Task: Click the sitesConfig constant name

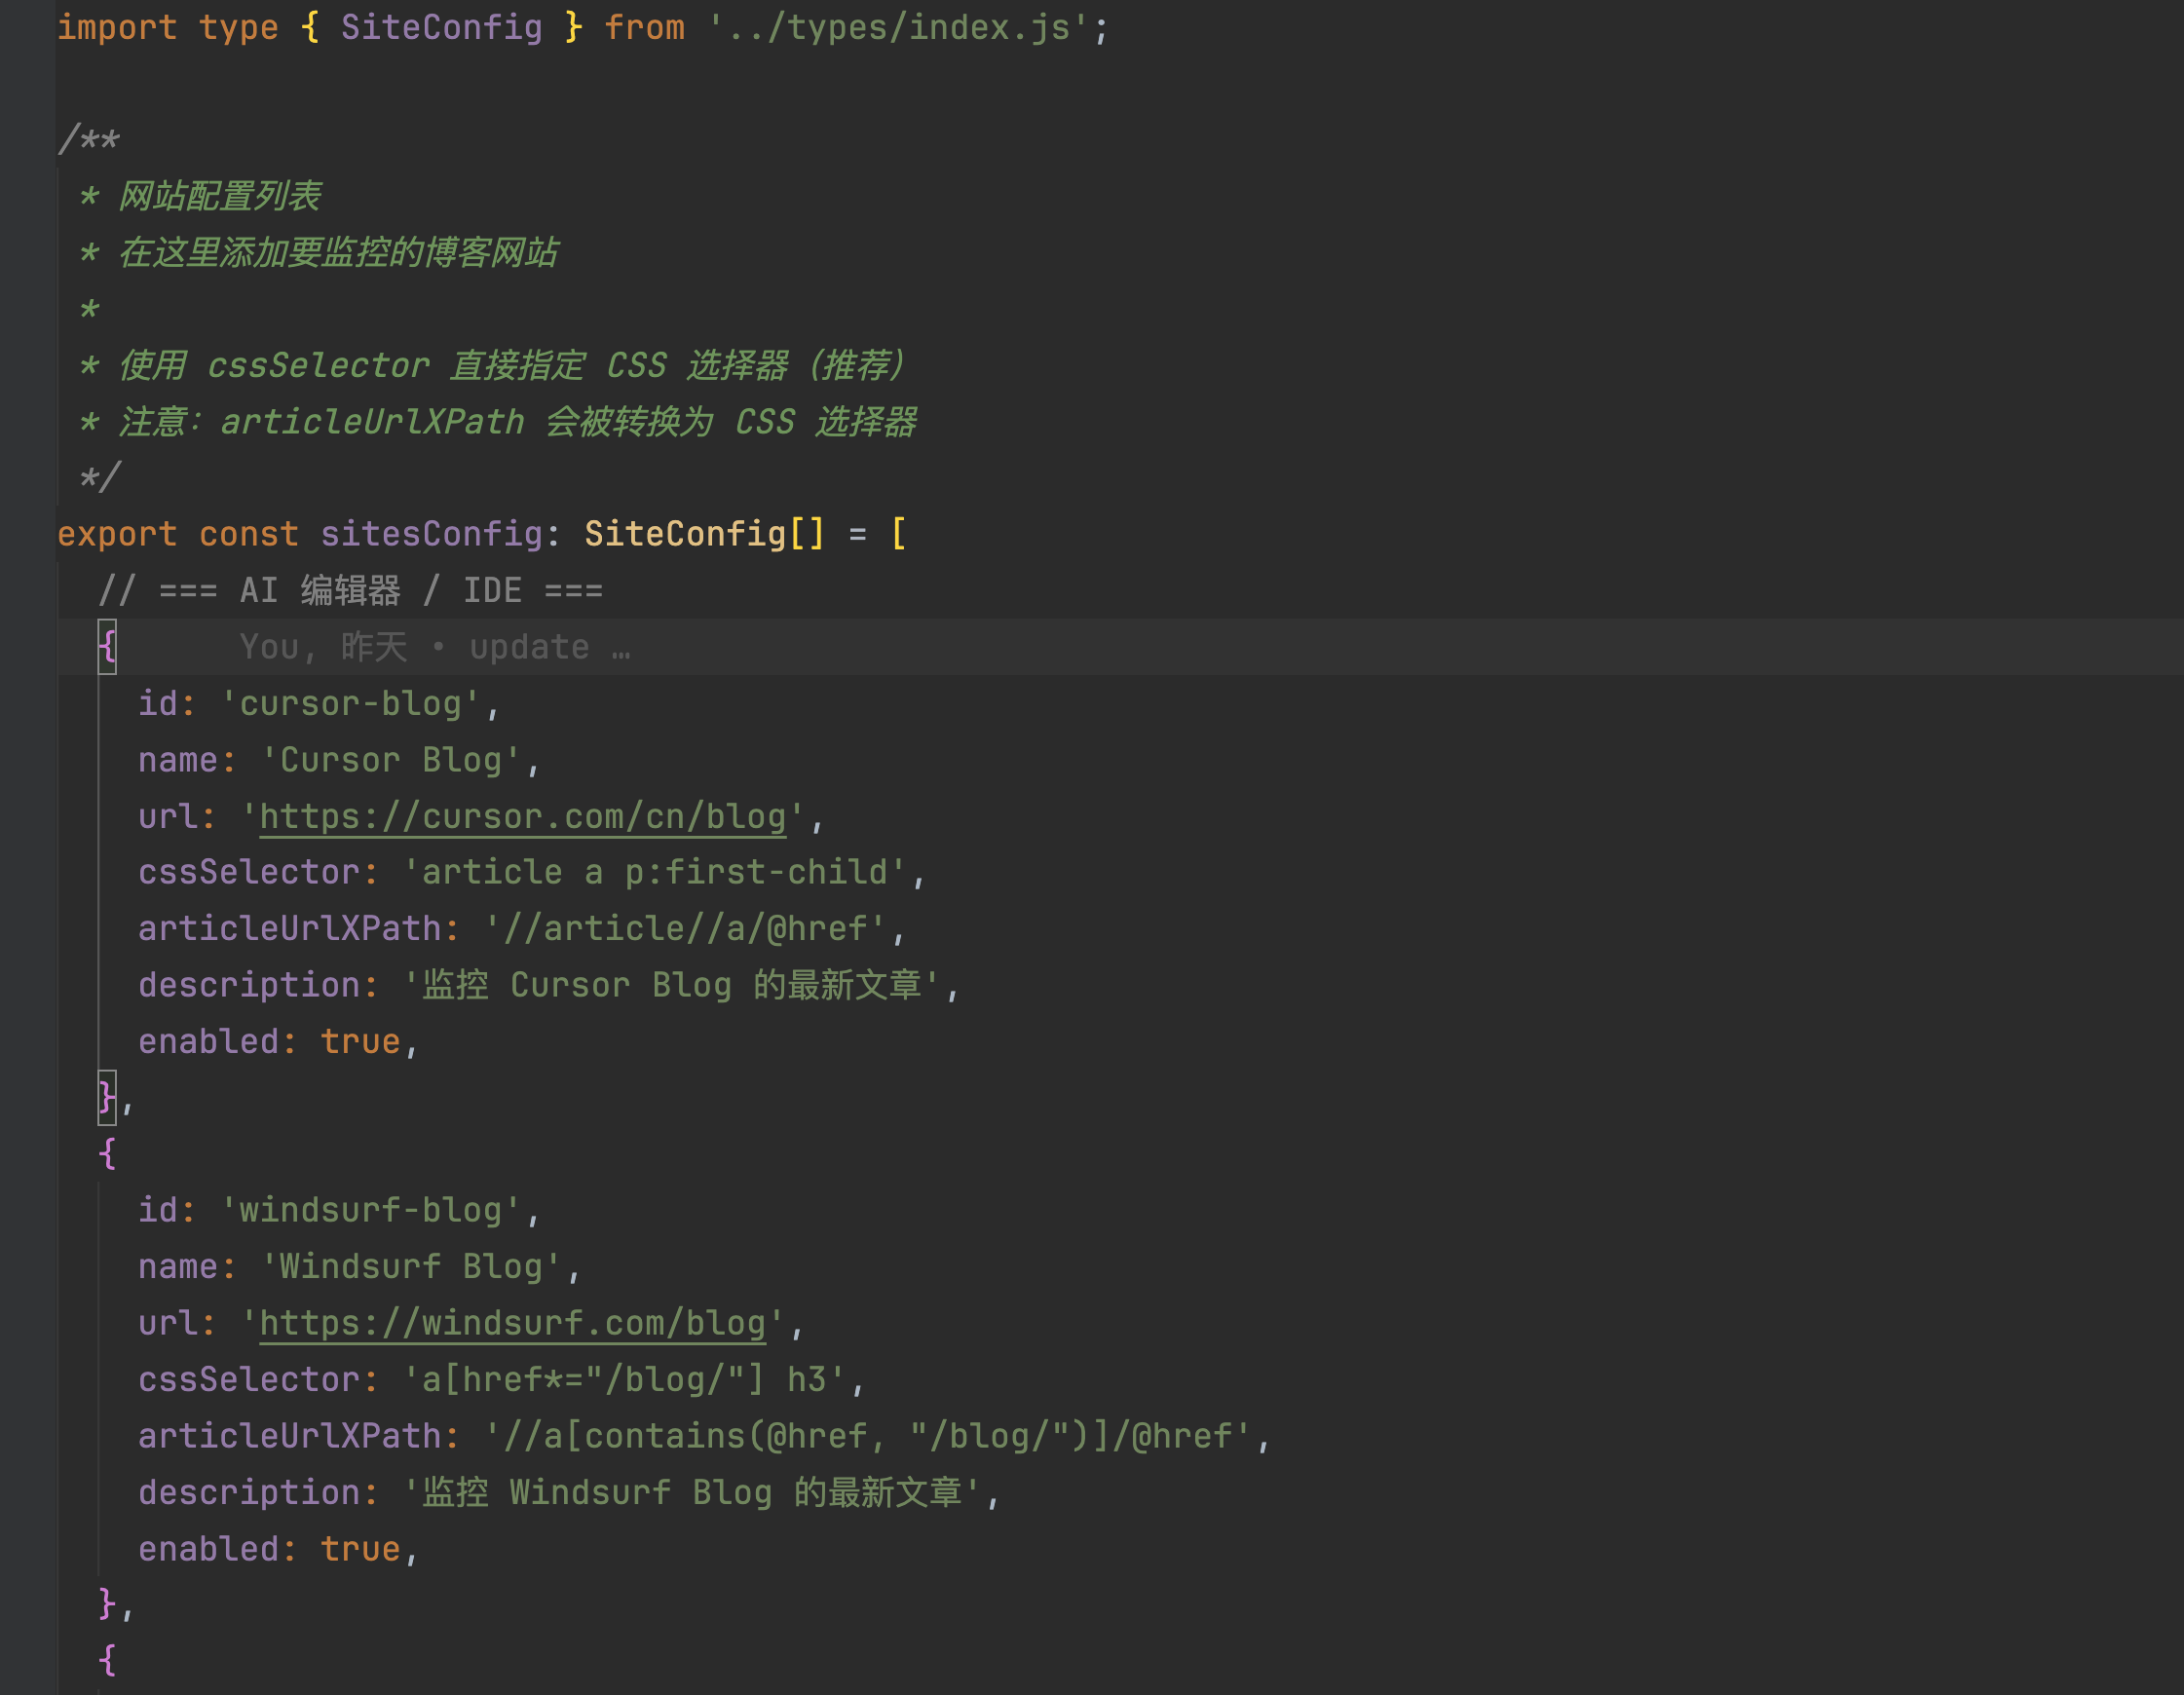Action: pos(431,534)
